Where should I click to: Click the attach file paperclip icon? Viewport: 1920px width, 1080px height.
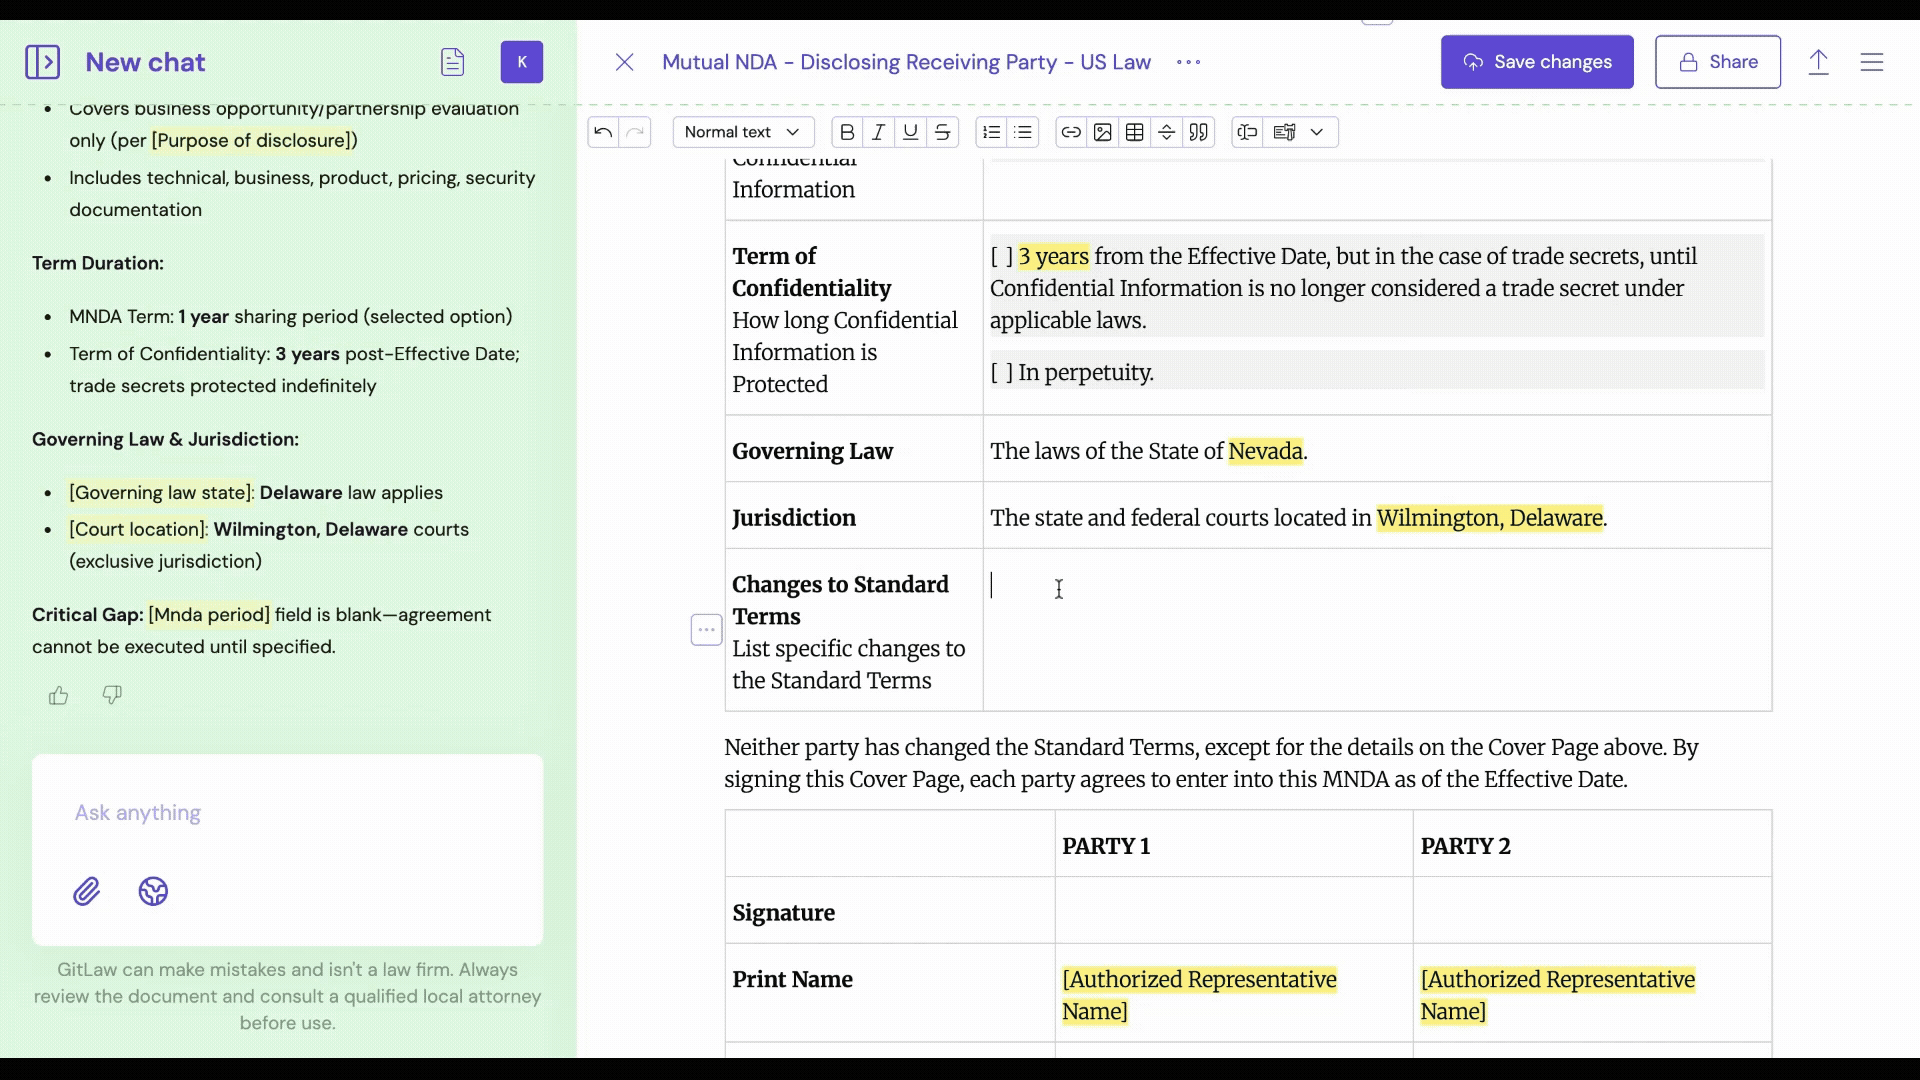click(x=87, y=891)
